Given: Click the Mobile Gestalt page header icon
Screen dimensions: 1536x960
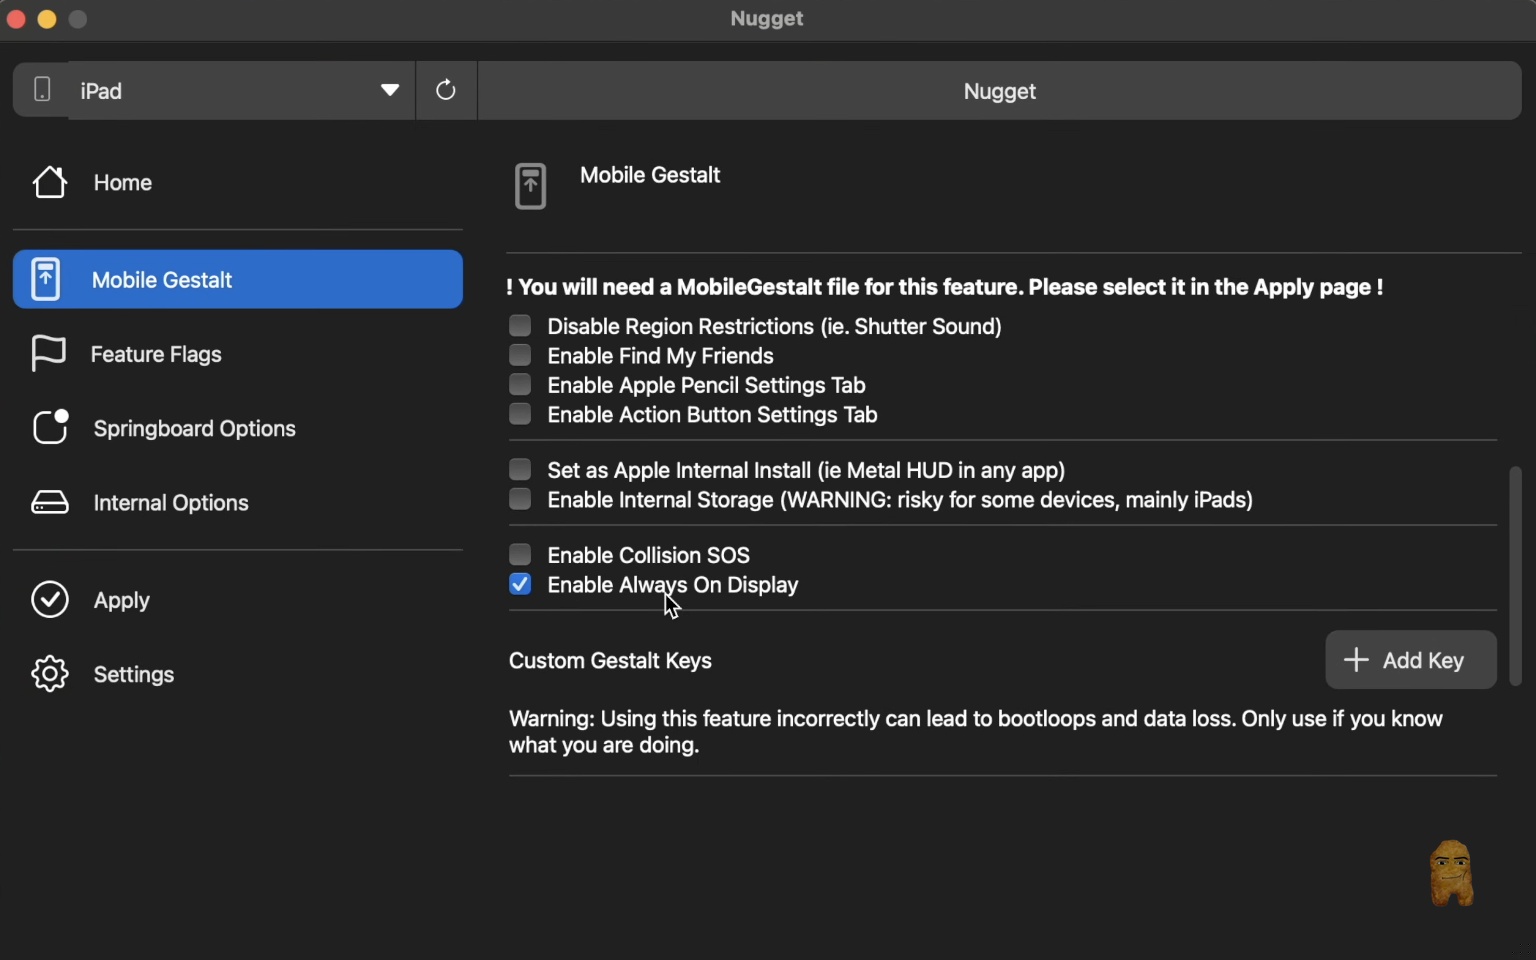Looking at the screenshot, I should pos(531,186).
